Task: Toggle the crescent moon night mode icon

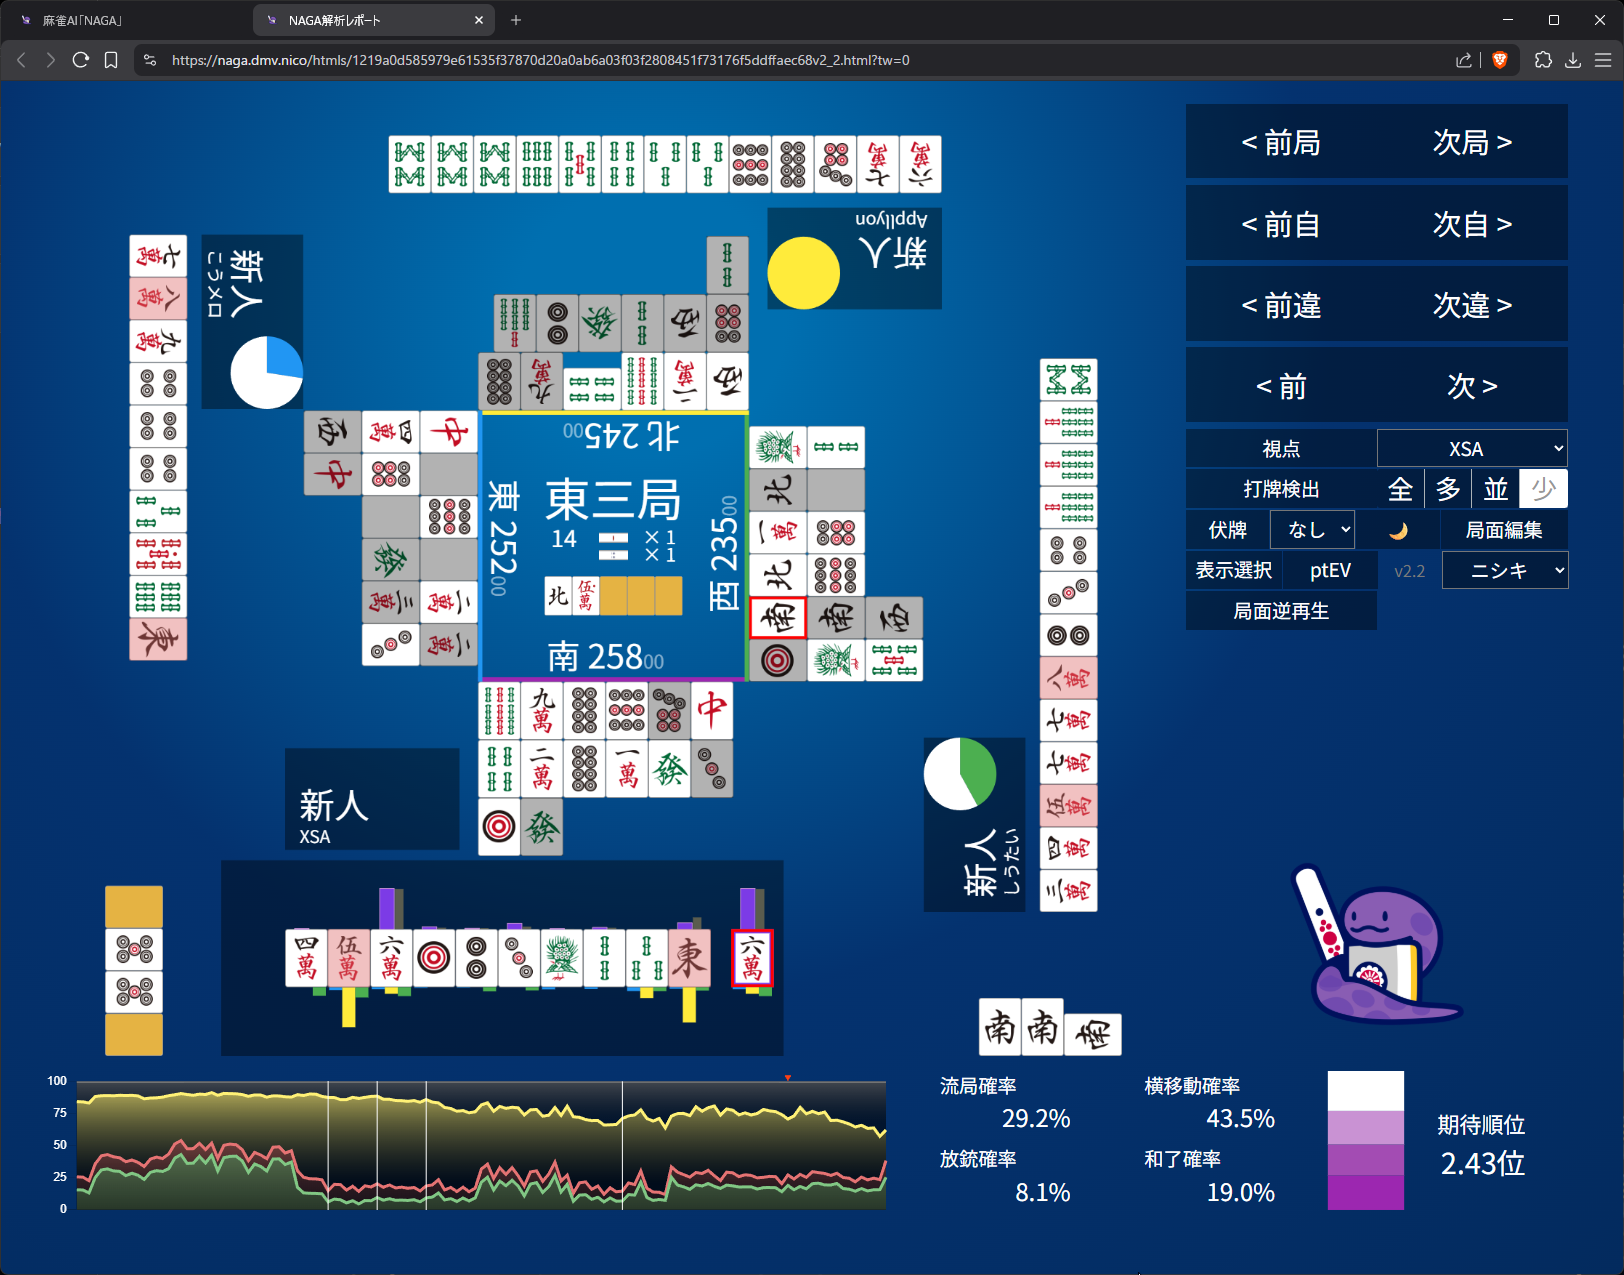Action: coord(1398,530)
